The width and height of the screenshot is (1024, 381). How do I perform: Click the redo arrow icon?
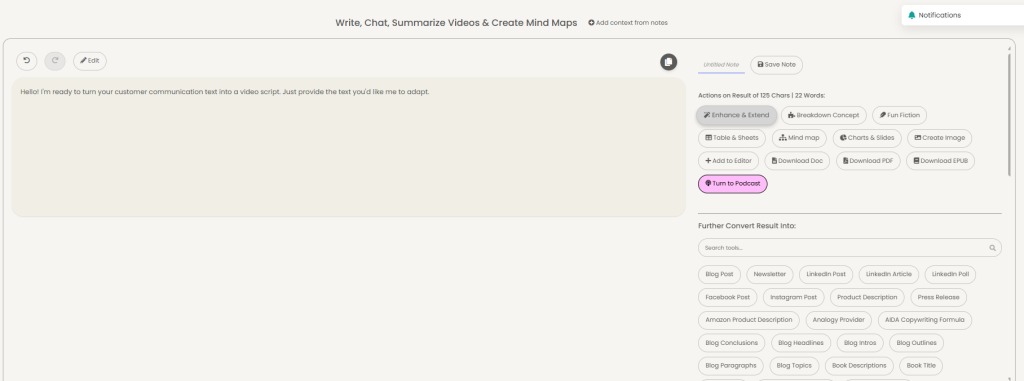pyautogui.click(x=55, y=61)
